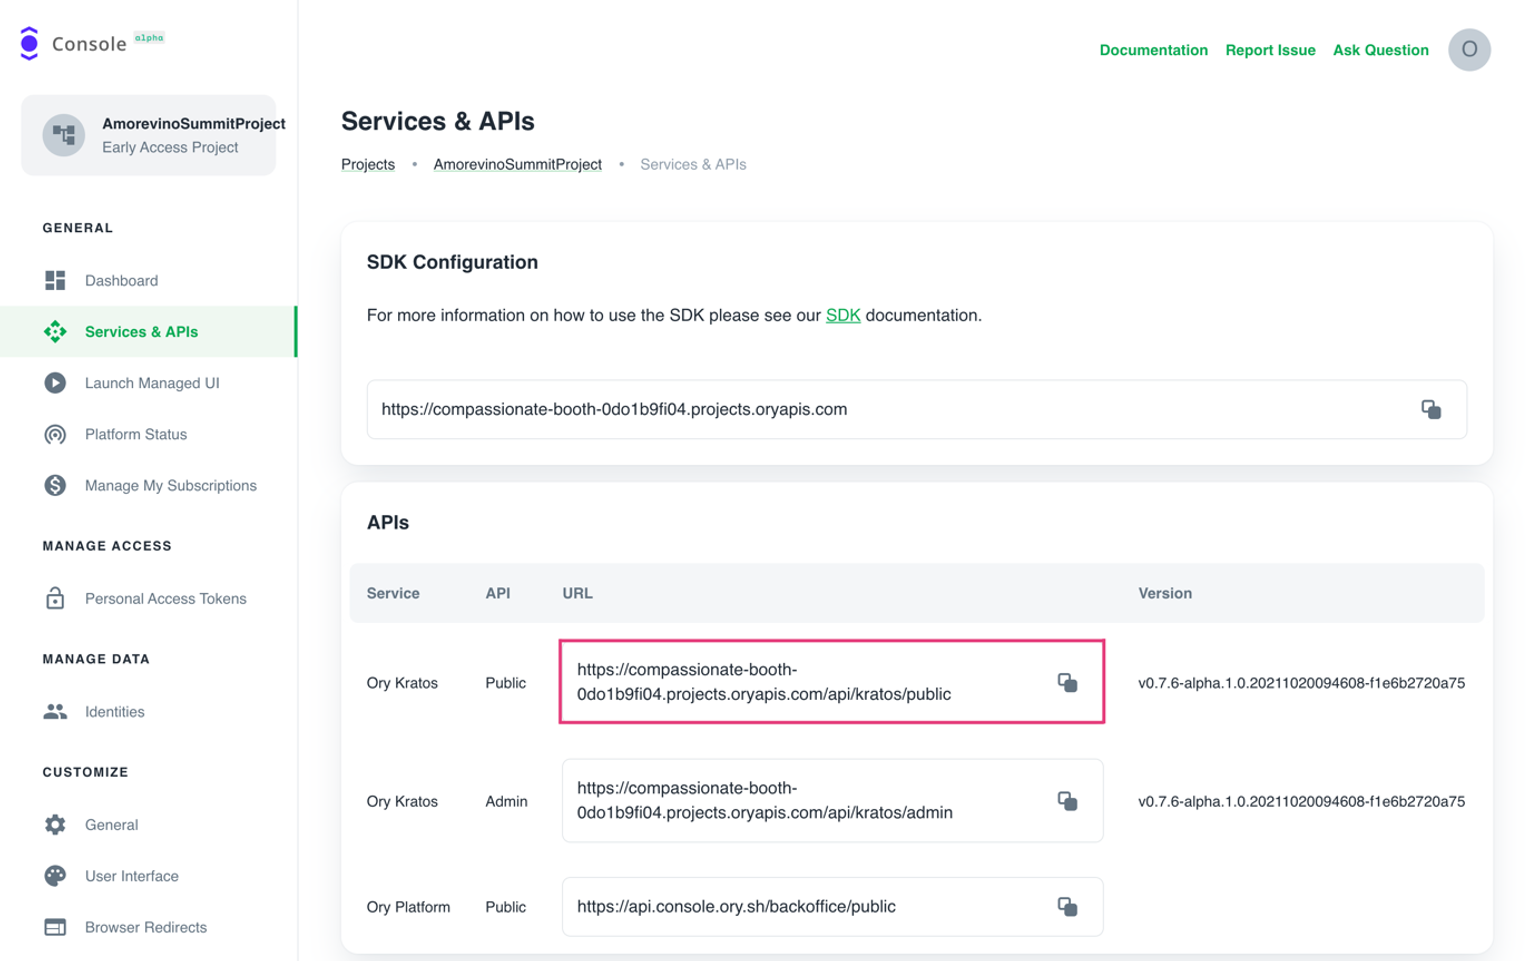Viewport: 1536px width, 961px height.
Task: Click the General settings gear icon
Action: click(55, 824)
